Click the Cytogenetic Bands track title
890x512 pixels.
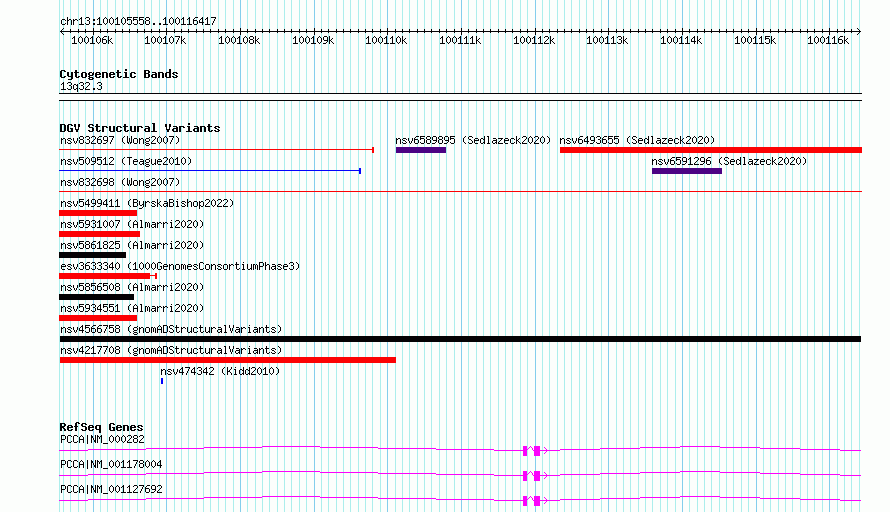pos(119,74)
